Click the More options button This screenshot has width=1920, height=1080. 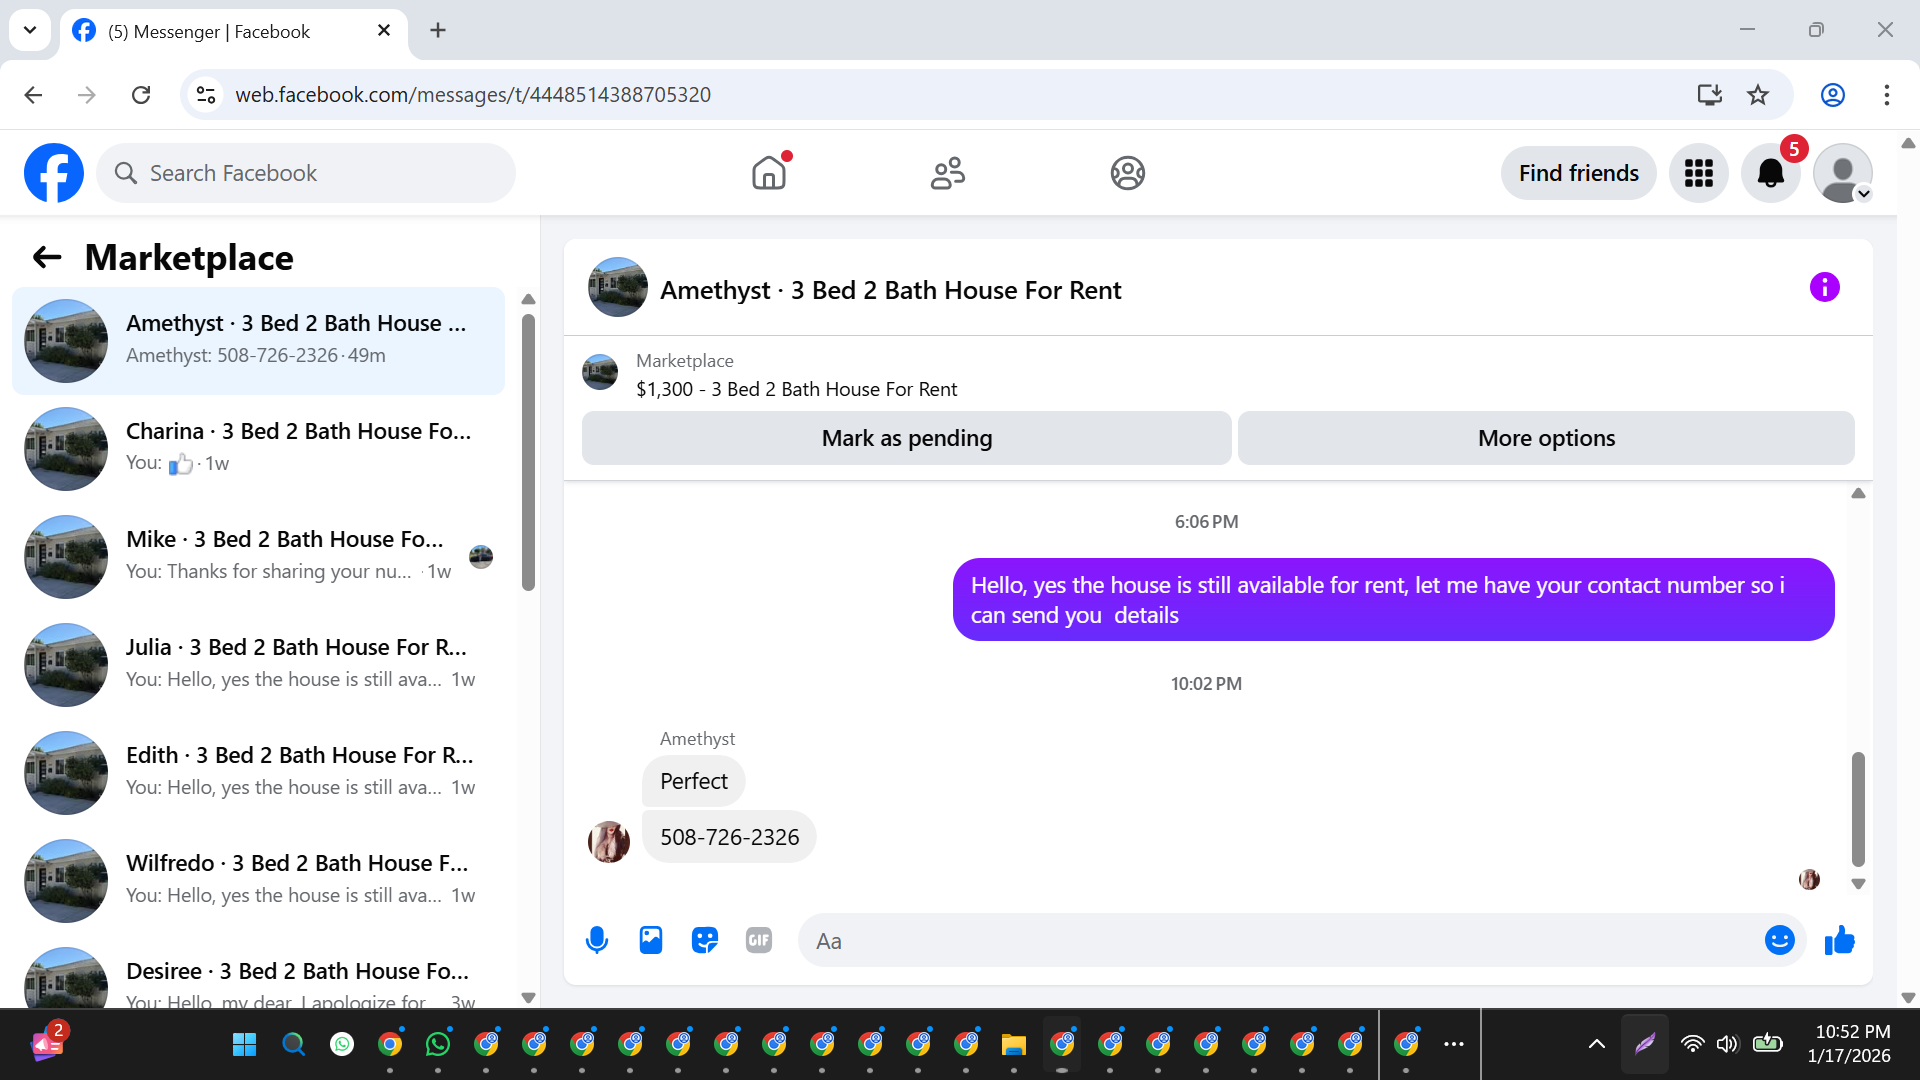[x=1546, y=438]
